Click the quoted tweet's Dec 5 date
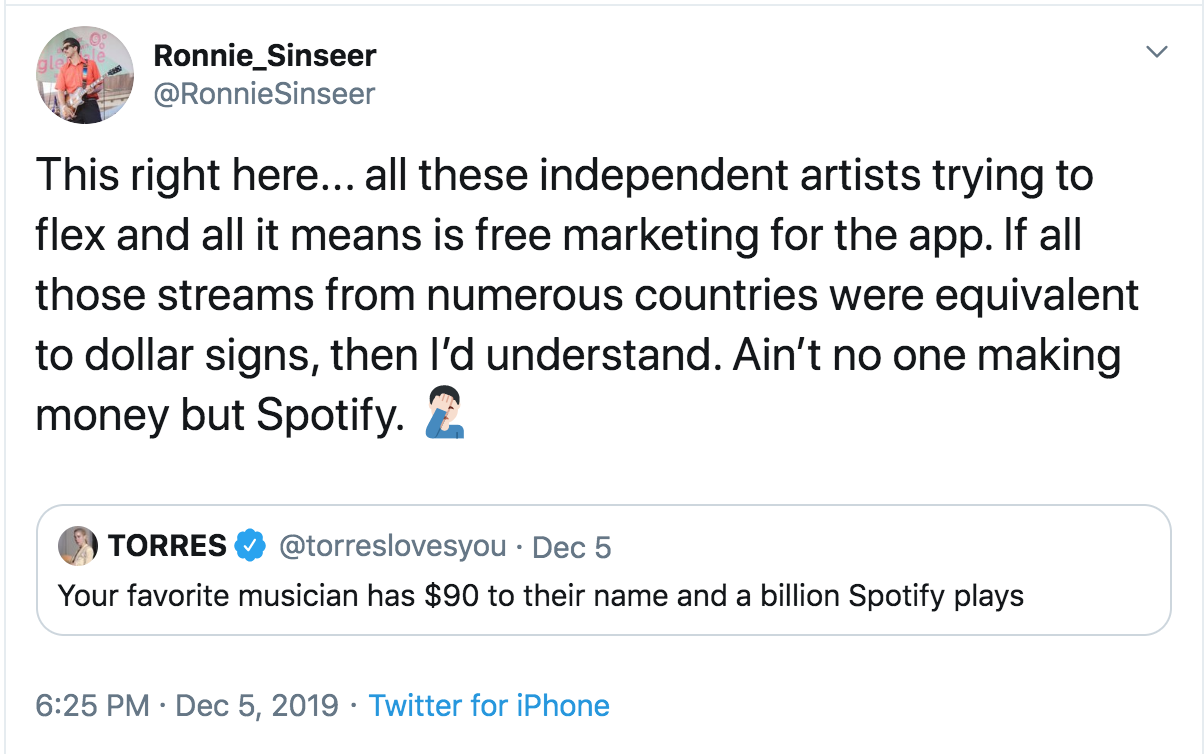Viewport: 1204px width, 754px height. (x=571, y=547)
